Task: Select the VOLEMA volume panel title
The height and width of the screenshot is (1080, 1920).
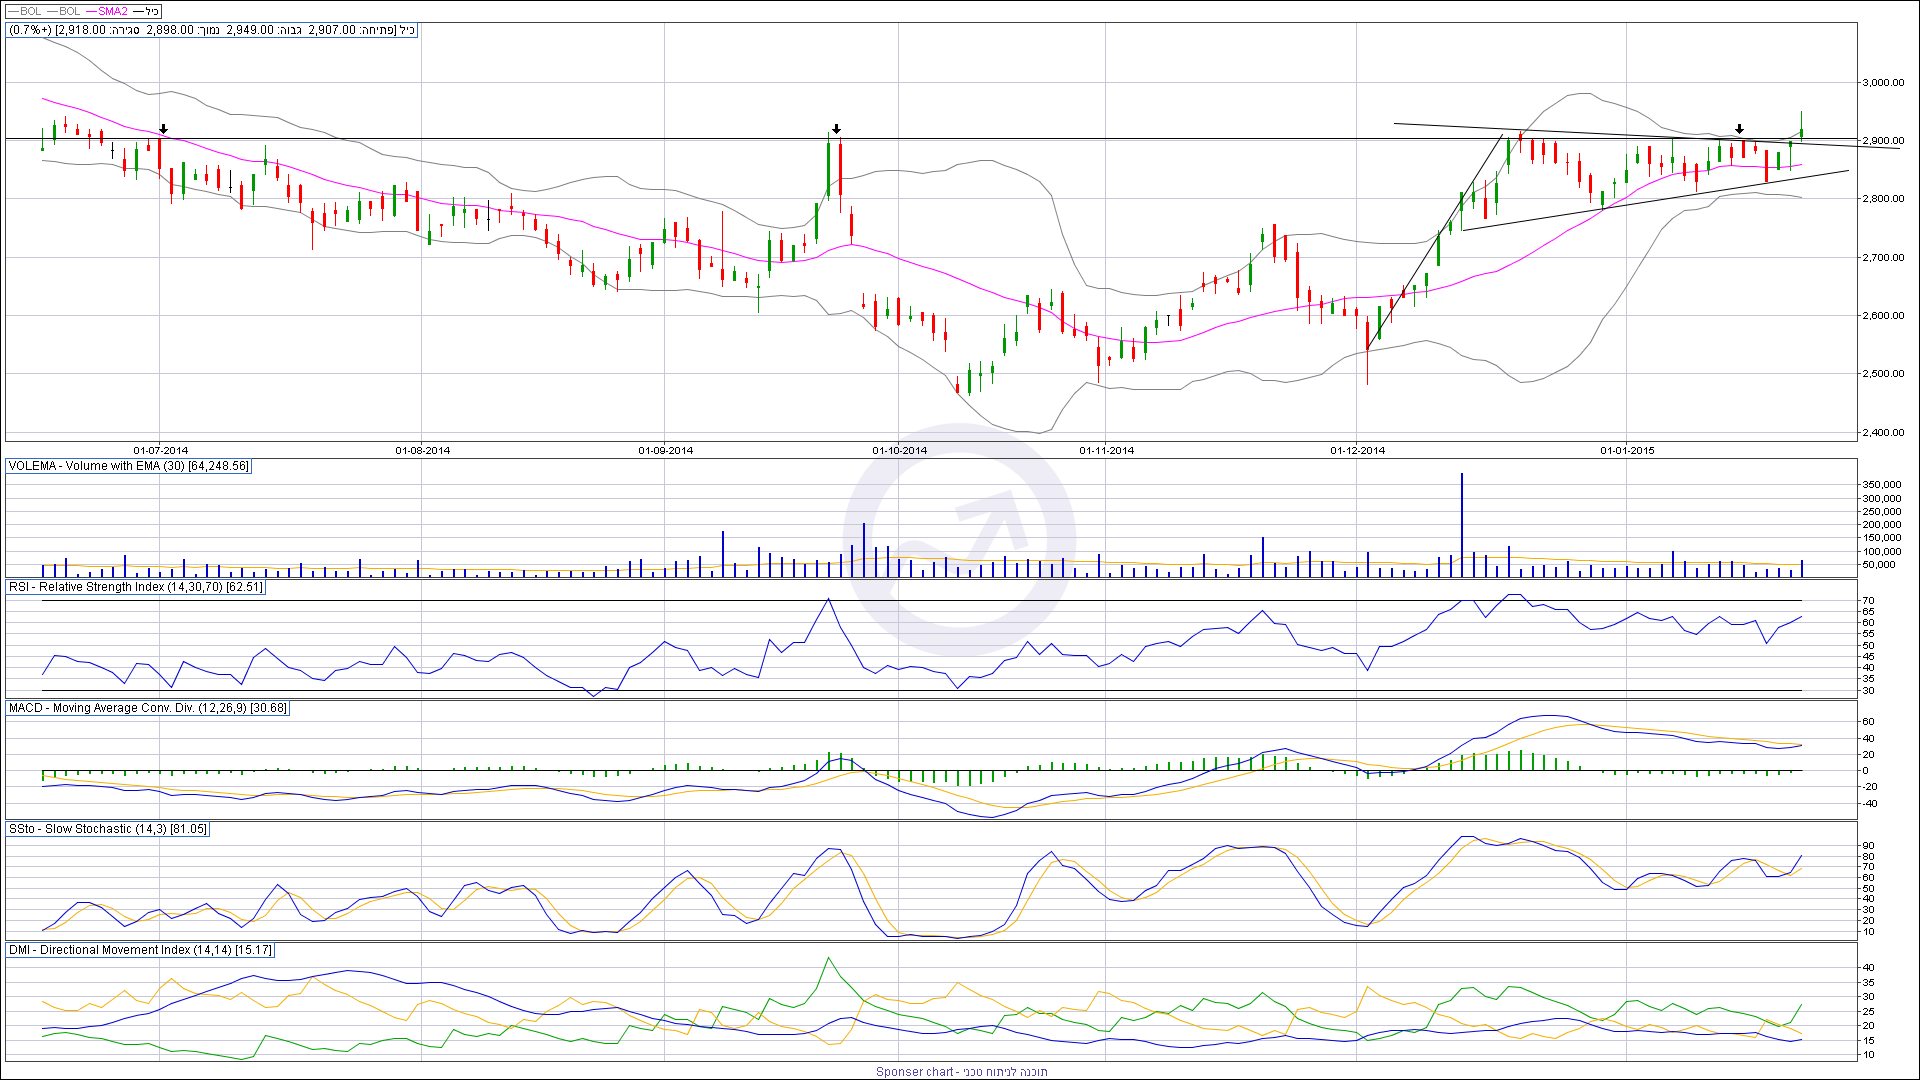Action: click(x=128, y=466)
